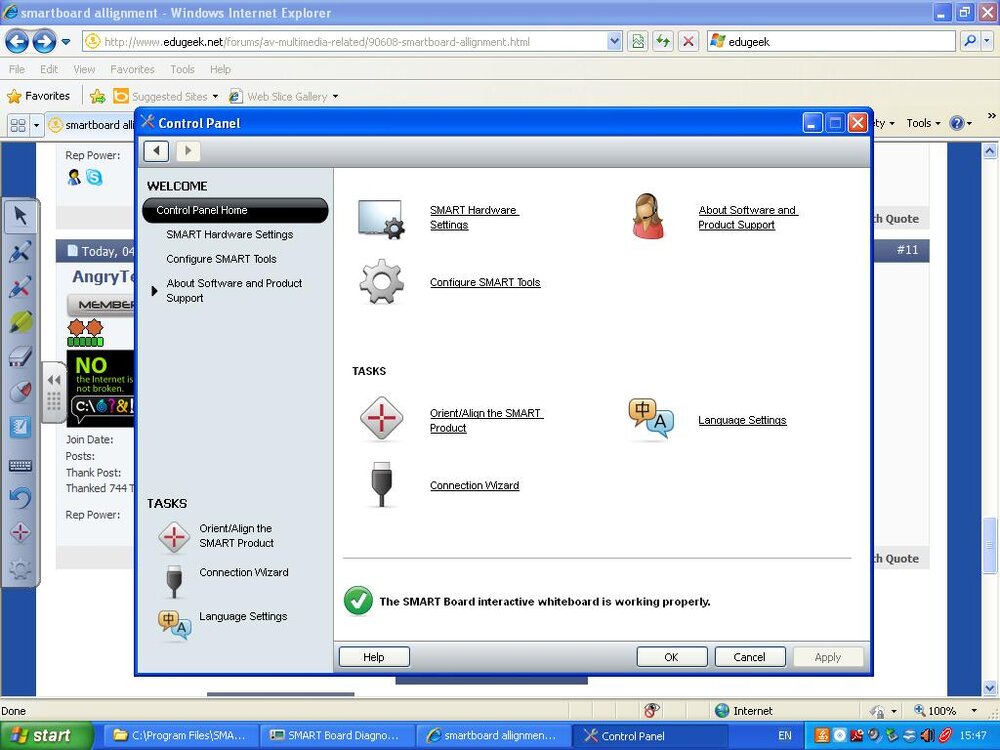Select the arrow pointer tool in SMART floating toolbar

[x=20, y=216]
